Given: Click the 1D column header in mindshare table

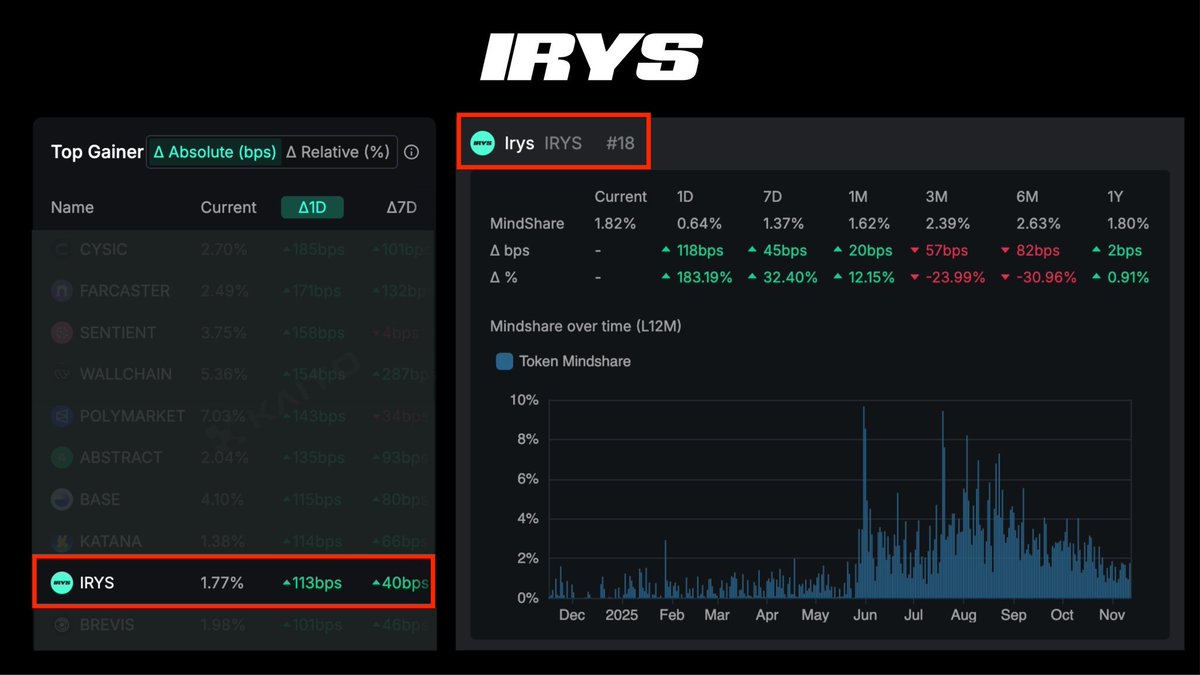Looking at the screenshot, I should point(686,197).
